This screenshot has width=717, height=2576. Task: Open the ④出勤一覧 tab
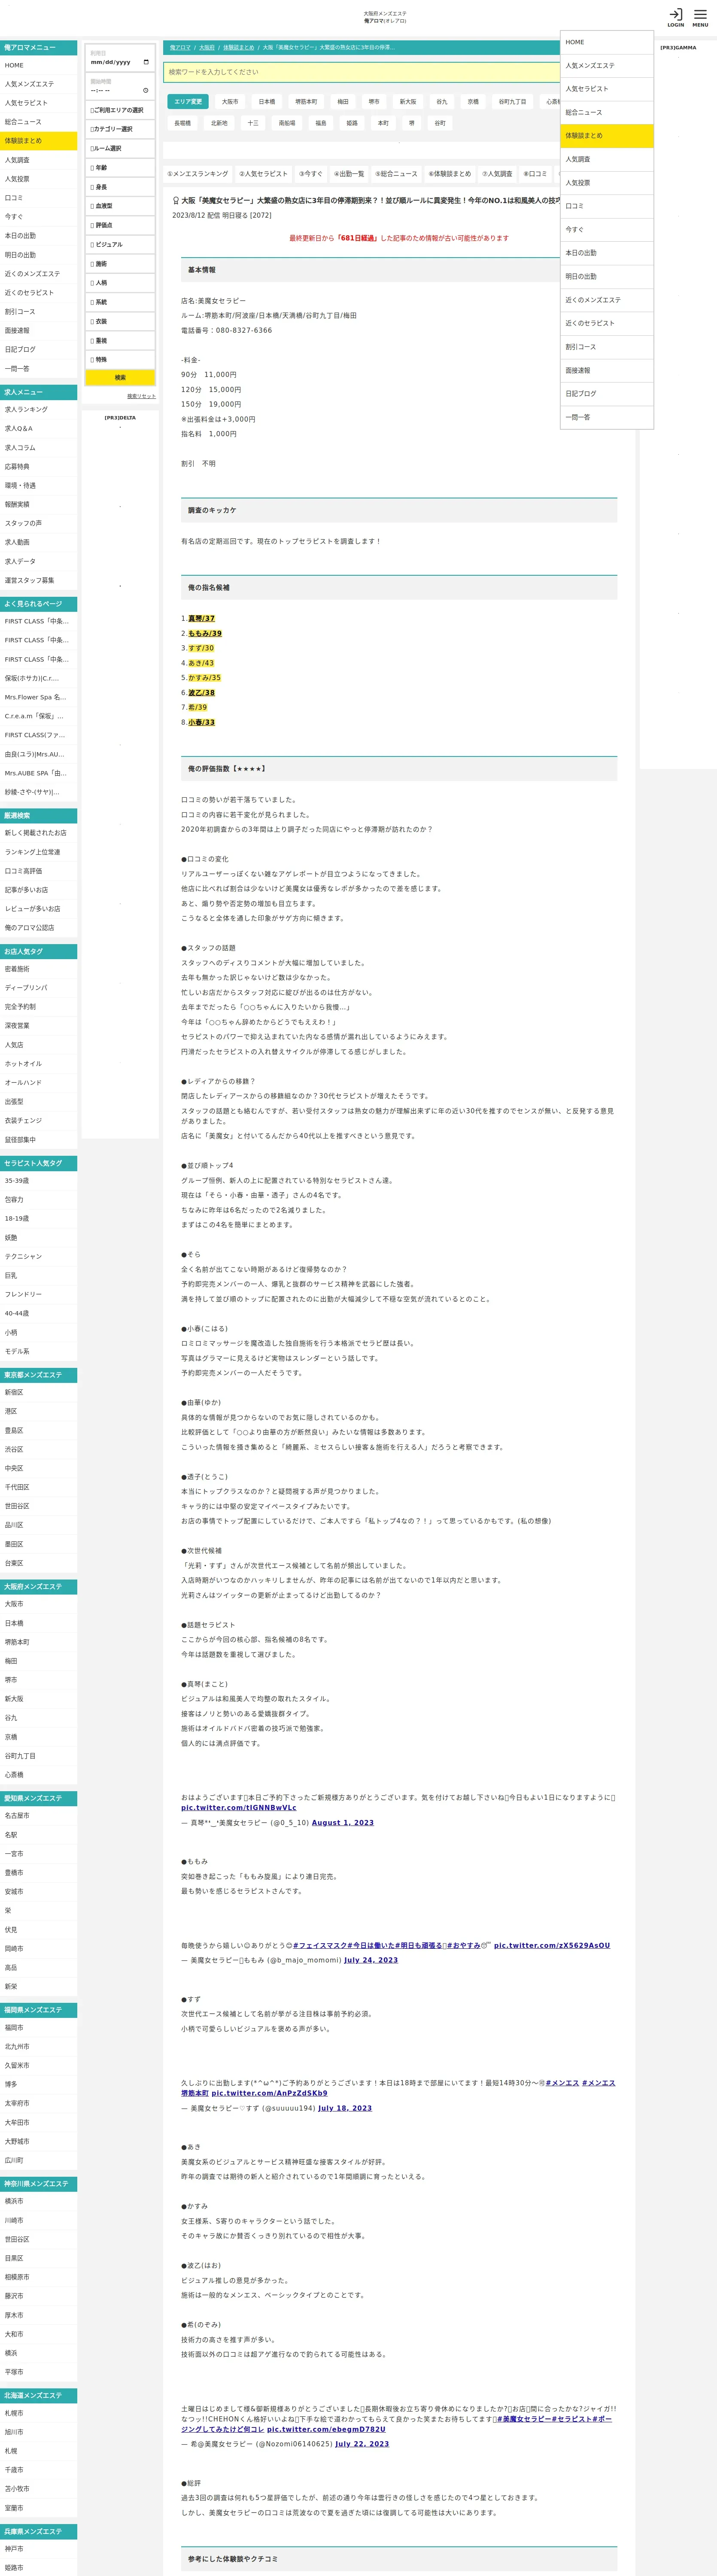(x=349, y=174)
